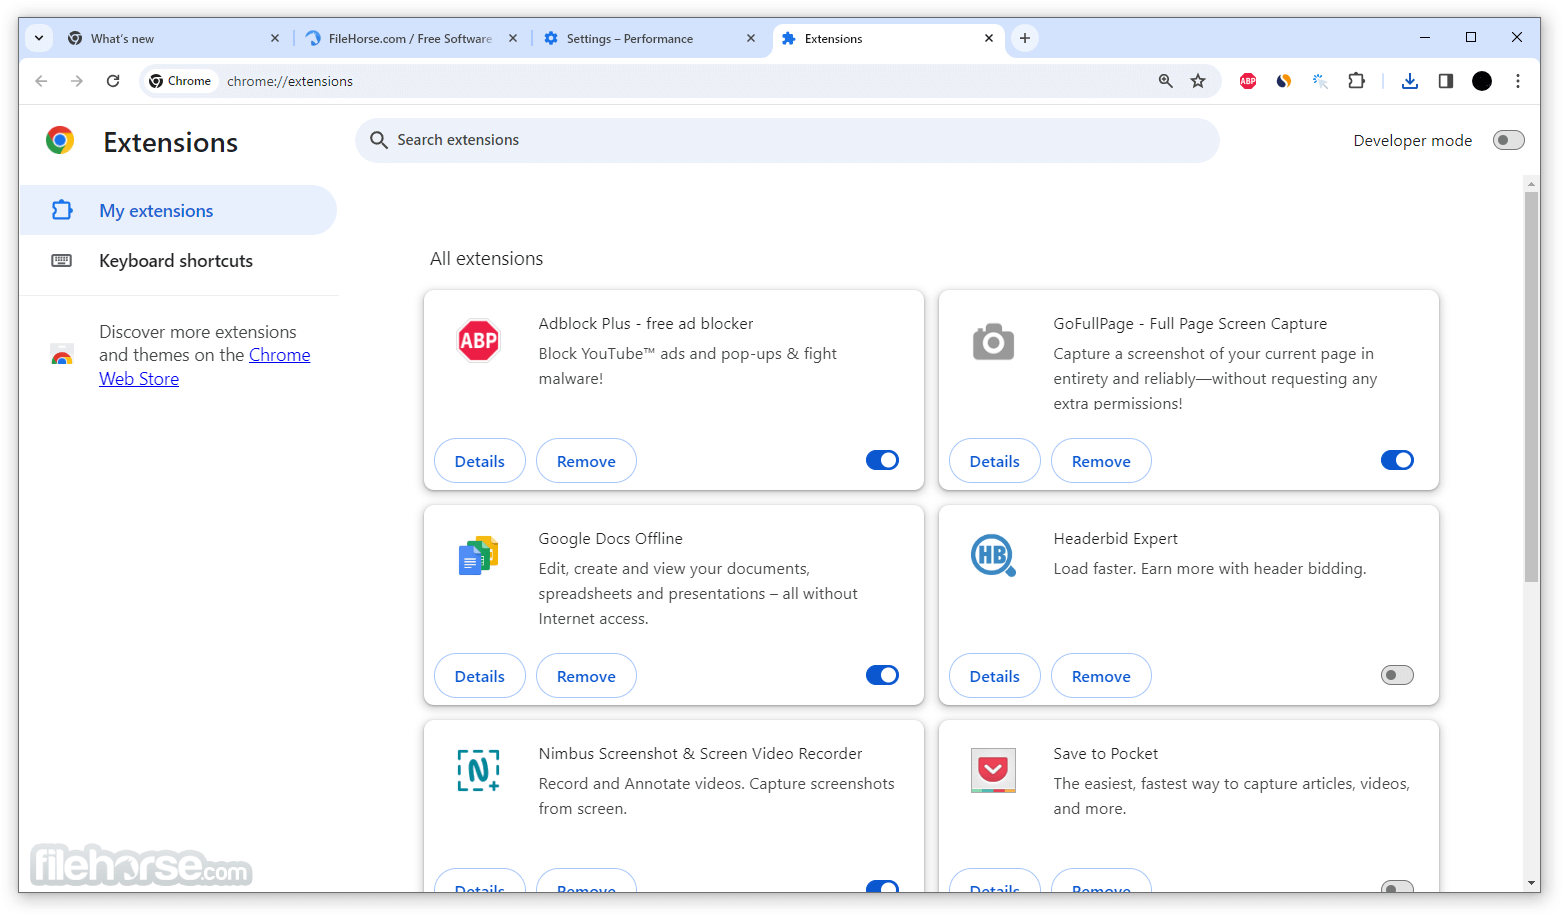The image size is (1563, 916).
Task: Click the search magnifier in extensions search
Action: (379, 140)
